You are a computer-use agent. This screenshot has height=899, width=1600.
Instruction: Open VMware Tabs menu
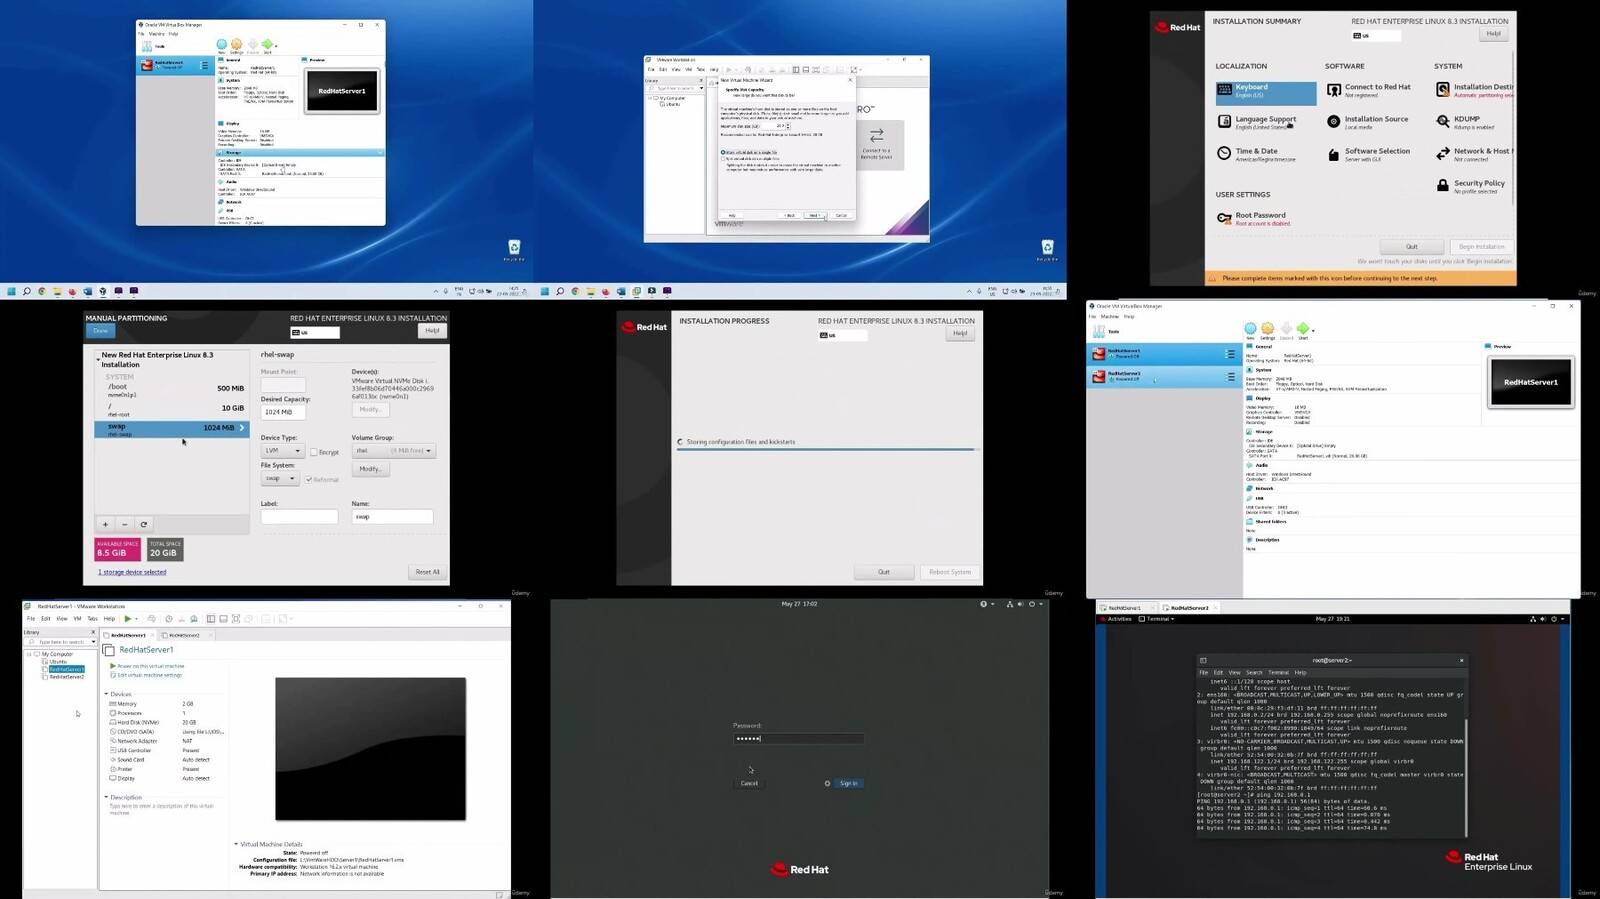pos(92,619)
